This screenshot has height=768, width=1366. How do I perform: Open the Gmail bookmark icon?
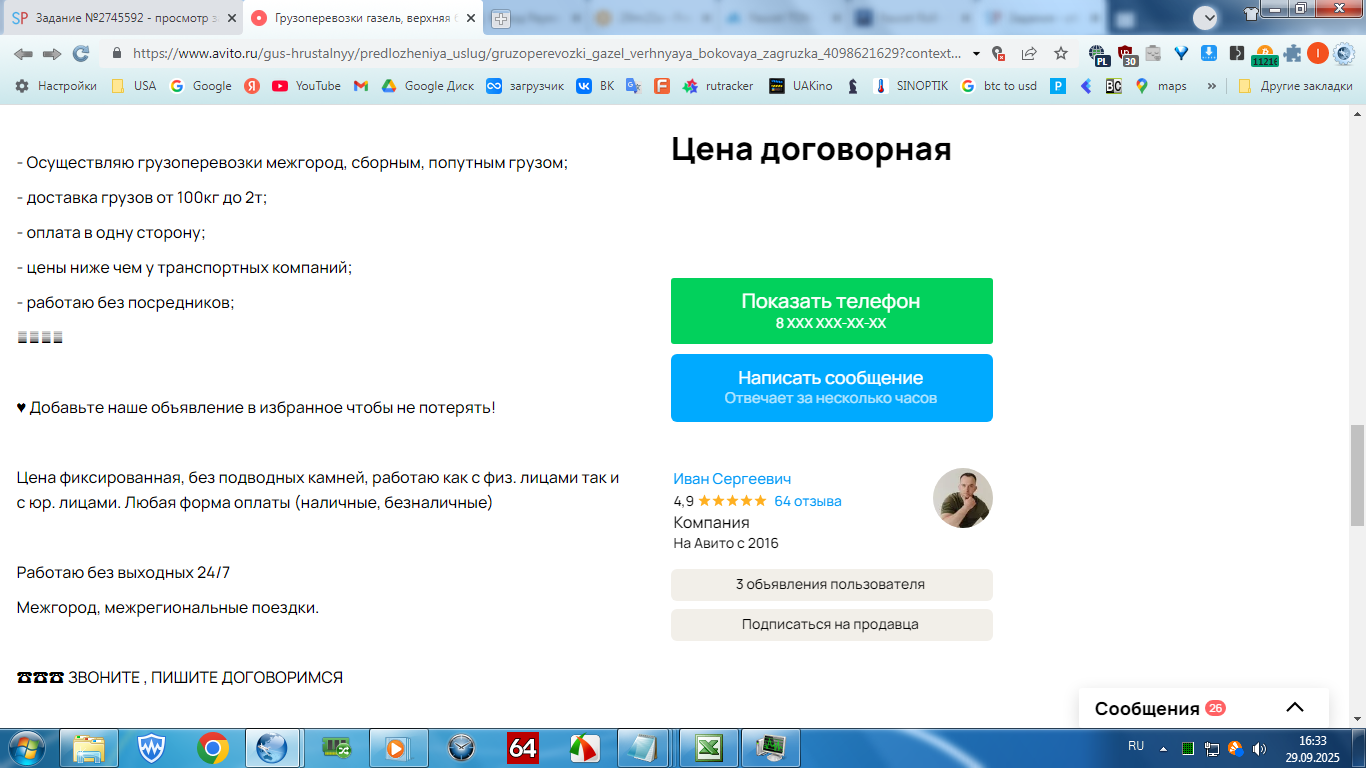pos(361,86)
